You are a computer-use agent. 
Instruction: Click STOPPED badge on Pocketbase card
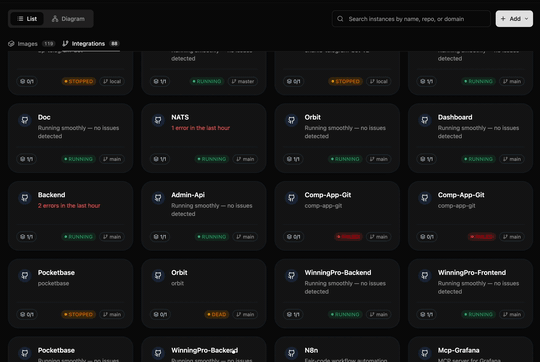(x=78, y=314)
